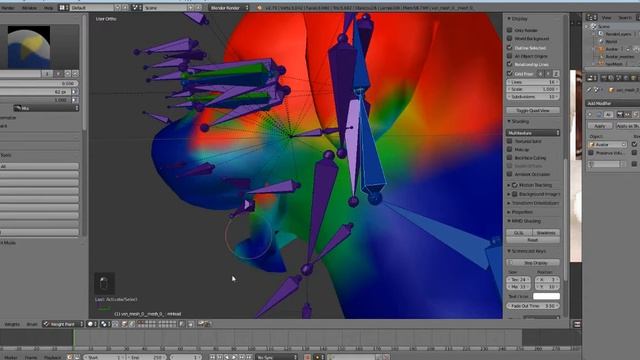Enable the Ambient Occlusion checkbox
This screenshot has height=360, width=640.
(509, 174)
